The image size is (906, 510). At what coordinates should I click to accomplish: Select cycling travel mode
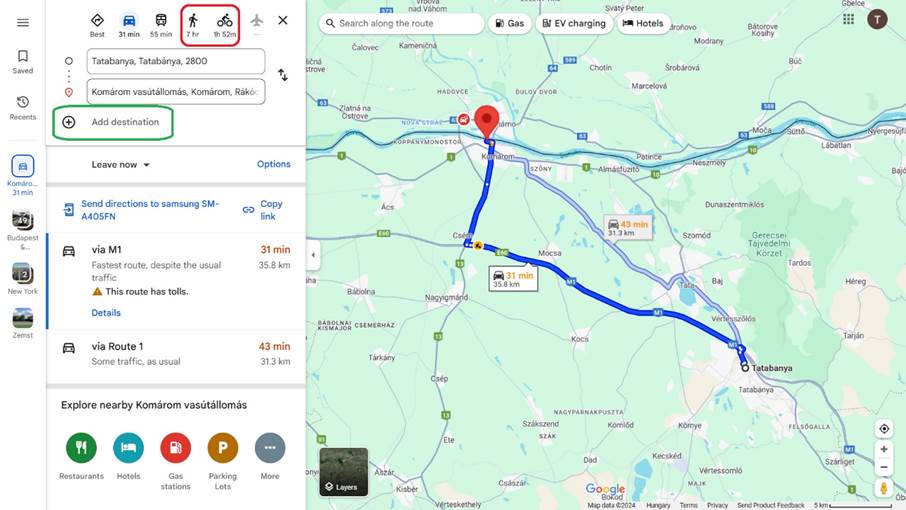pos(225,25)
